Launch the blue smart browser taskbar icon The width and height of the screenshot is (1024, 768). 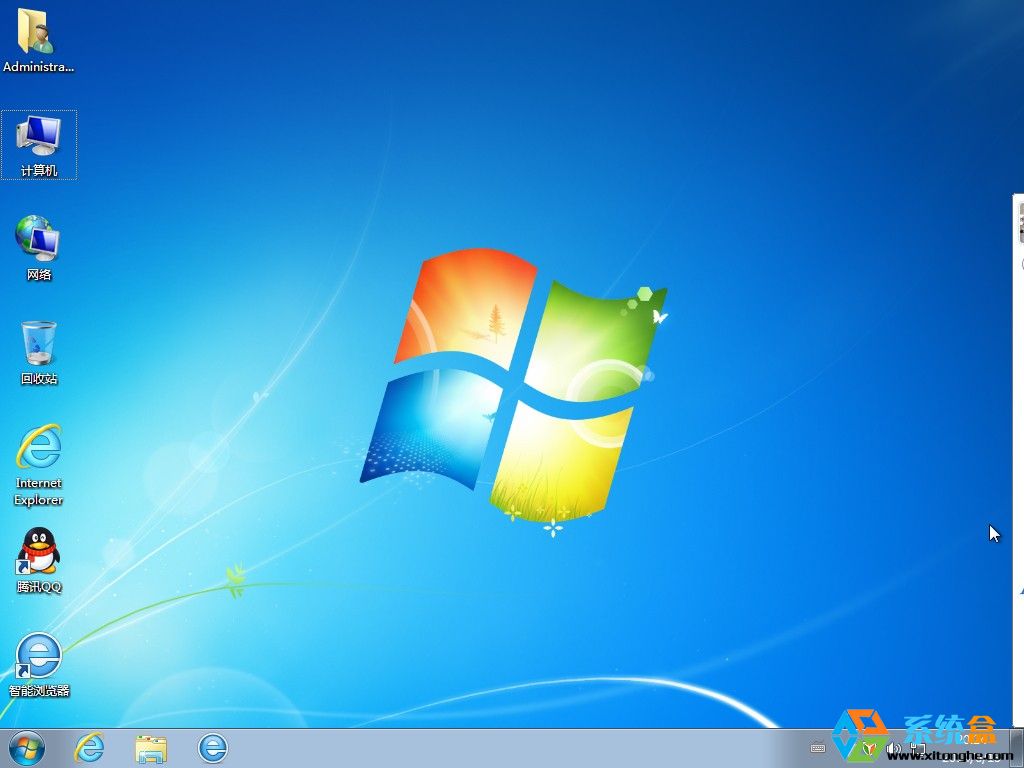pyautogui.click(x=213, y=748)
